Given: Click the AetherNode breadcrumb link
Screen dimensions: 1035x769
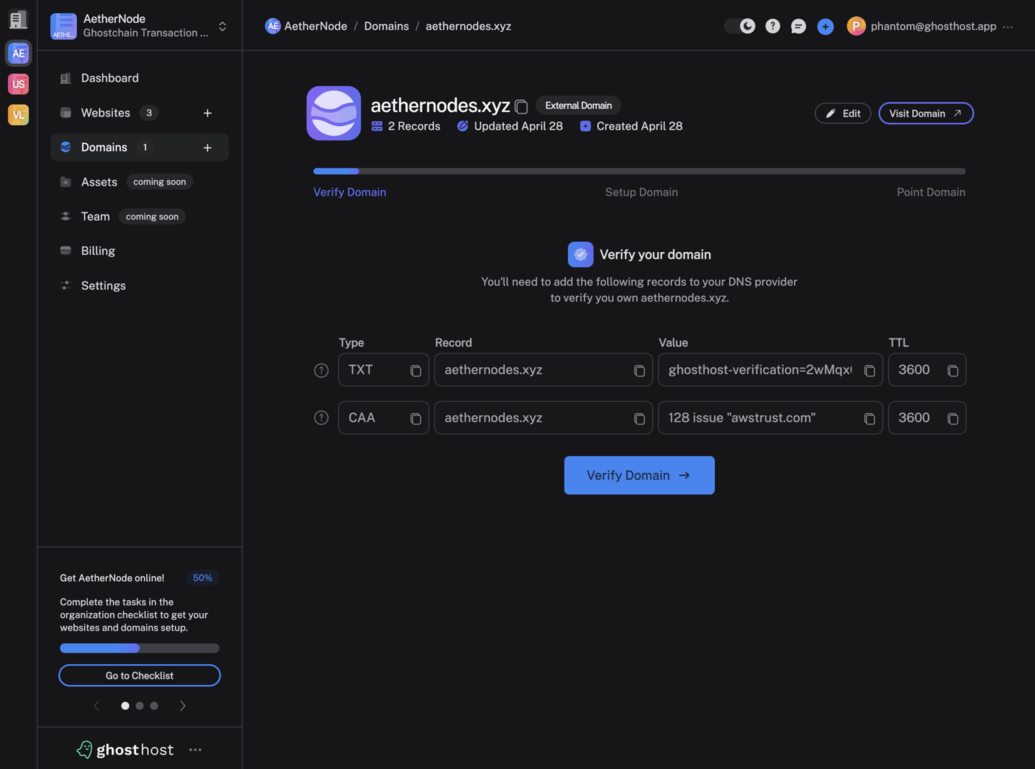Looking at the screenshot, I should pos(306,26).
